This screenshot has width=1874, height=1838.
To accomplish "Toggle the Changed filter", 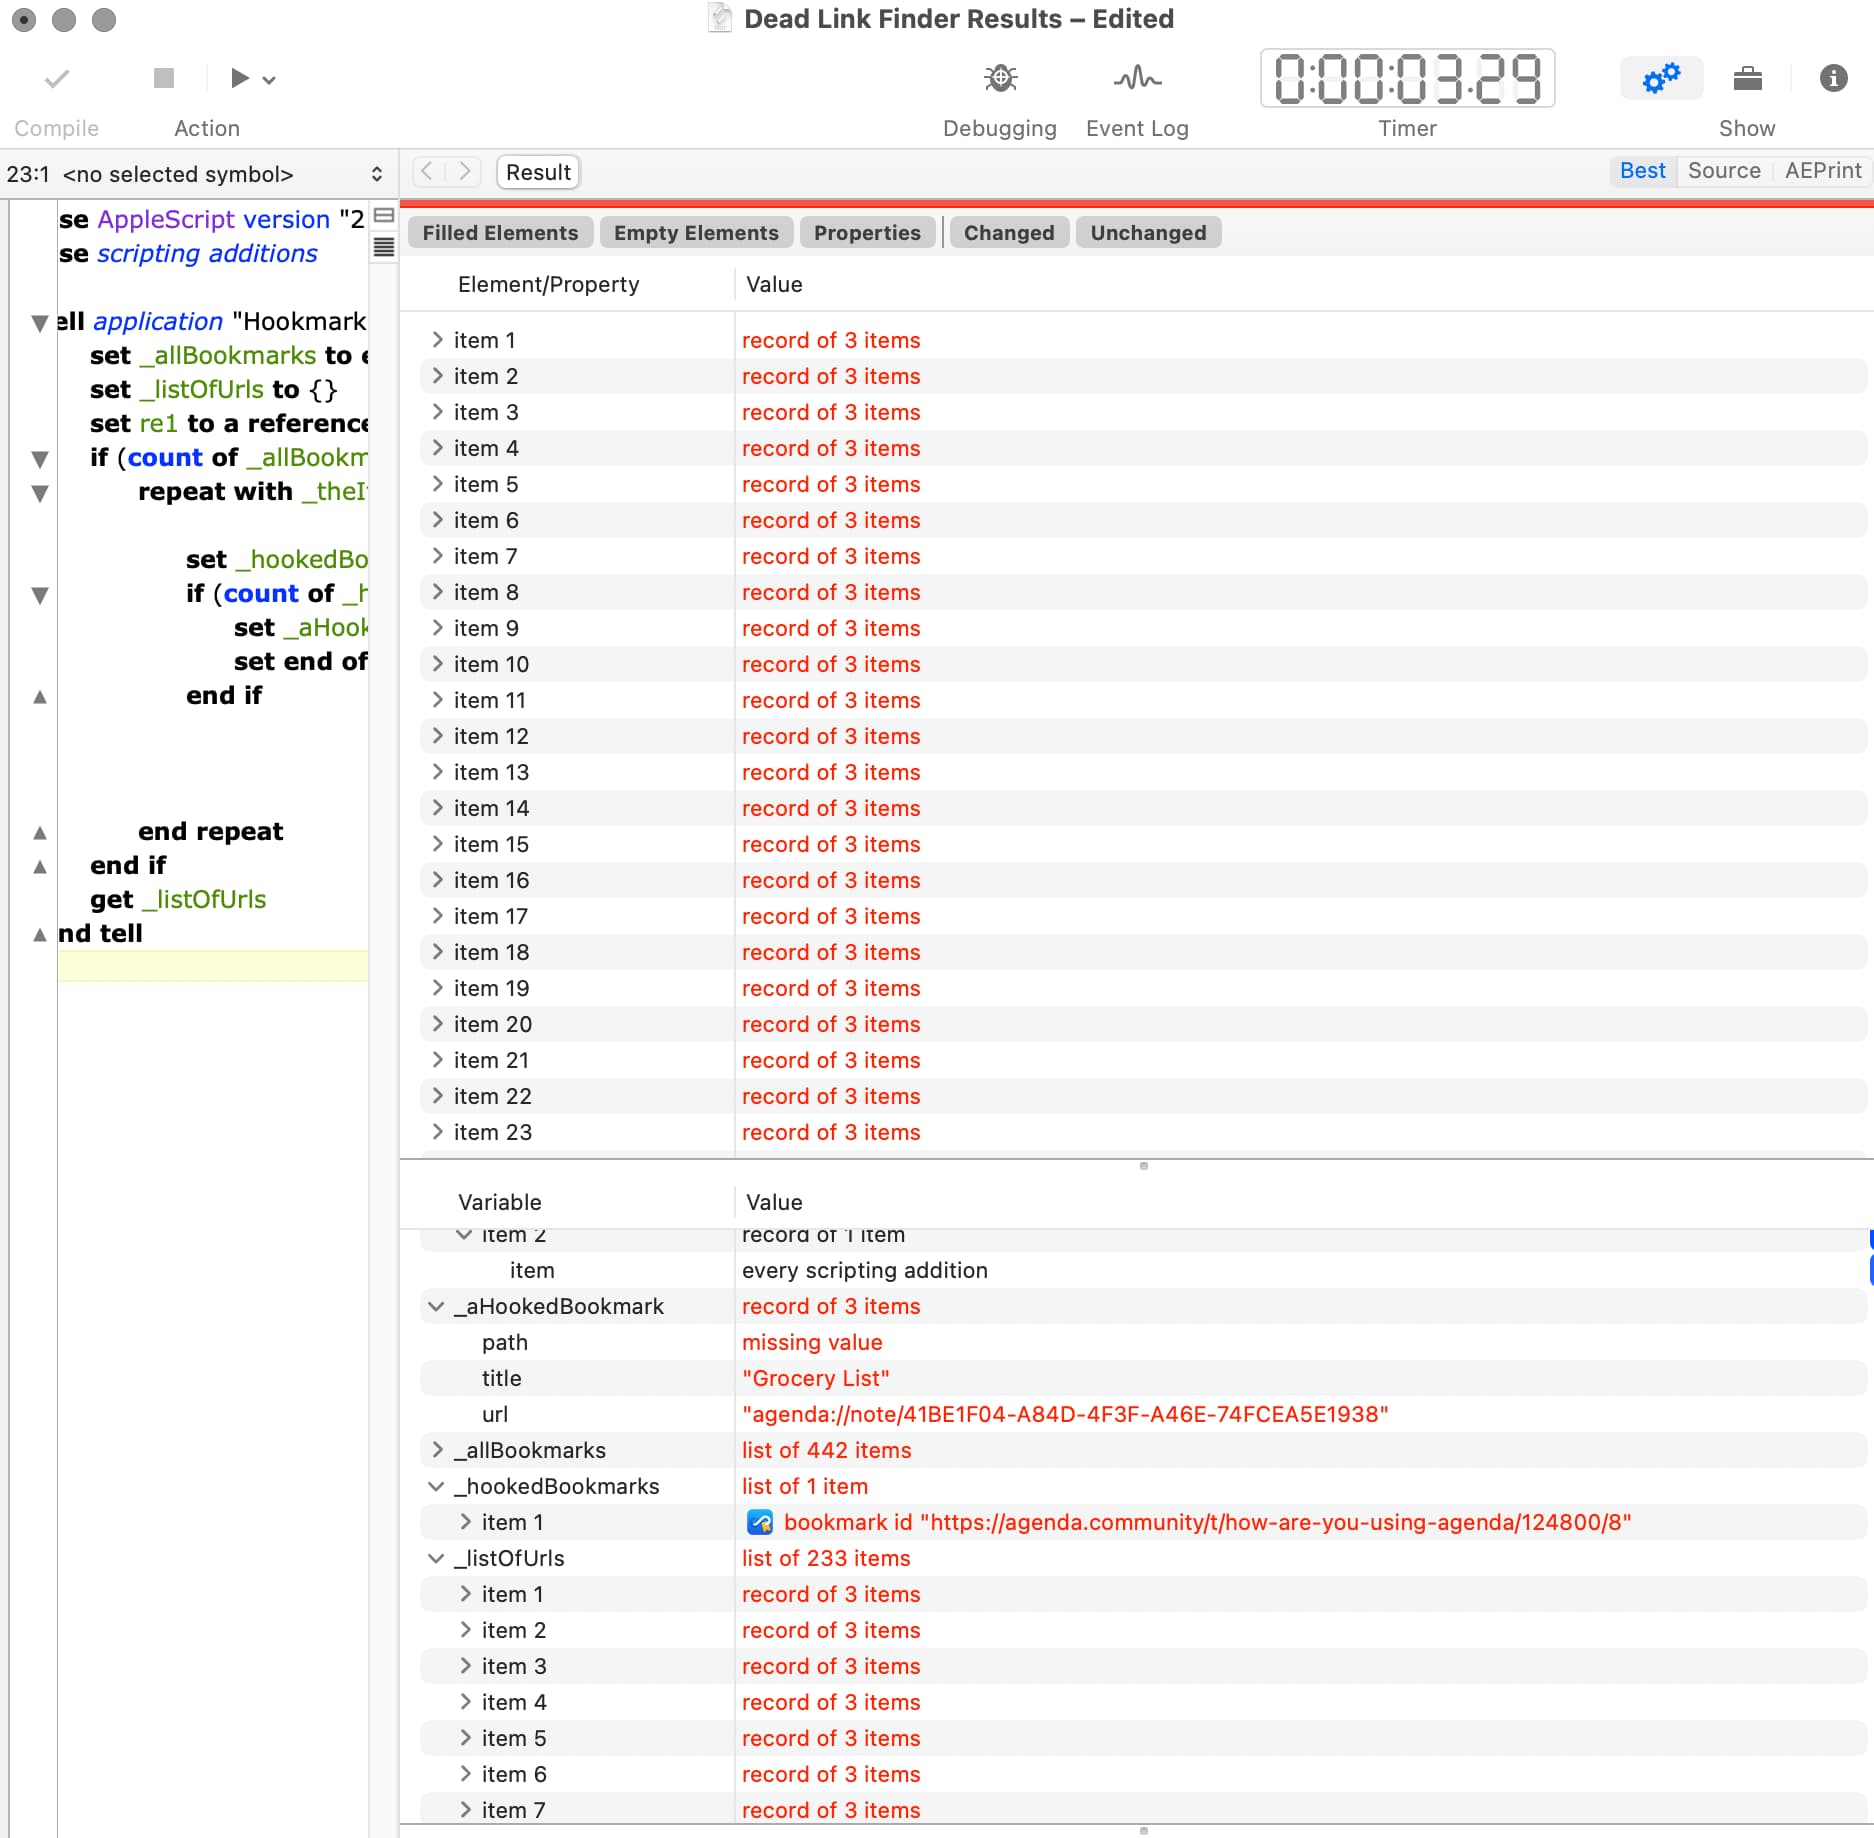I will click(1009, 233).
